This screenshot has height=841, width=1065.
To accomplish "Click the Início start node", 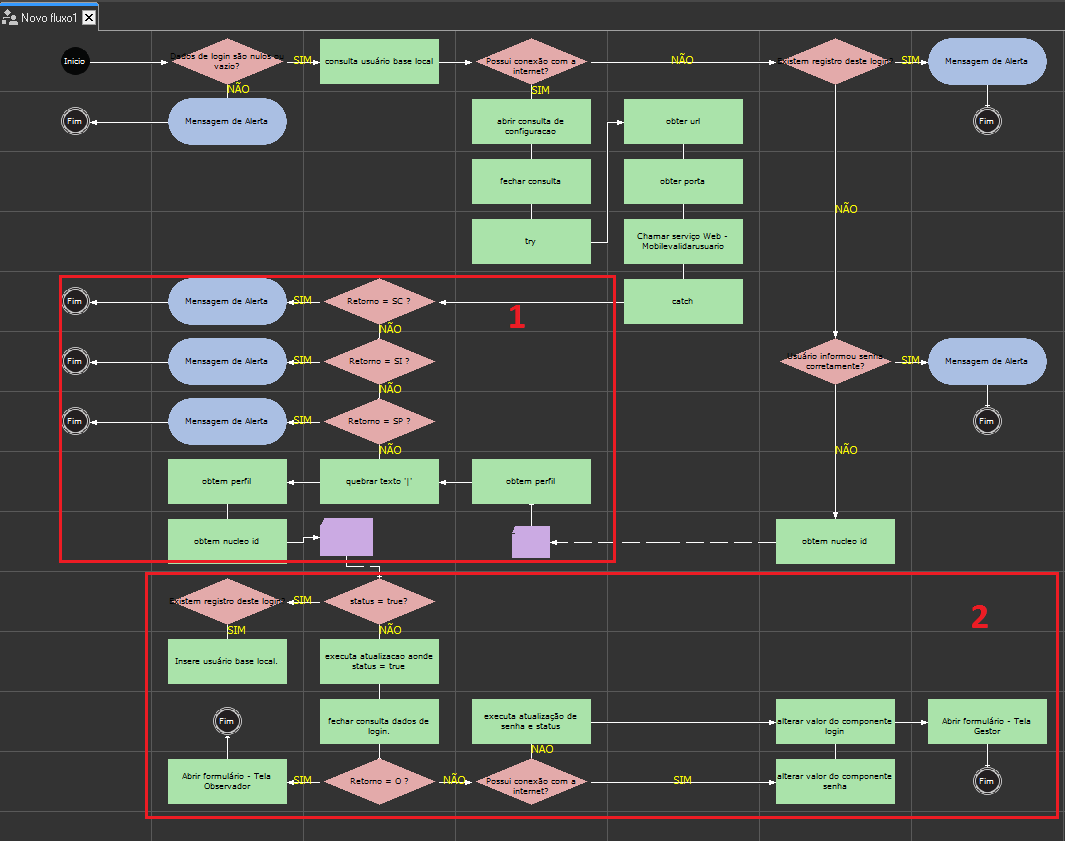I will [x=75, y=61].
